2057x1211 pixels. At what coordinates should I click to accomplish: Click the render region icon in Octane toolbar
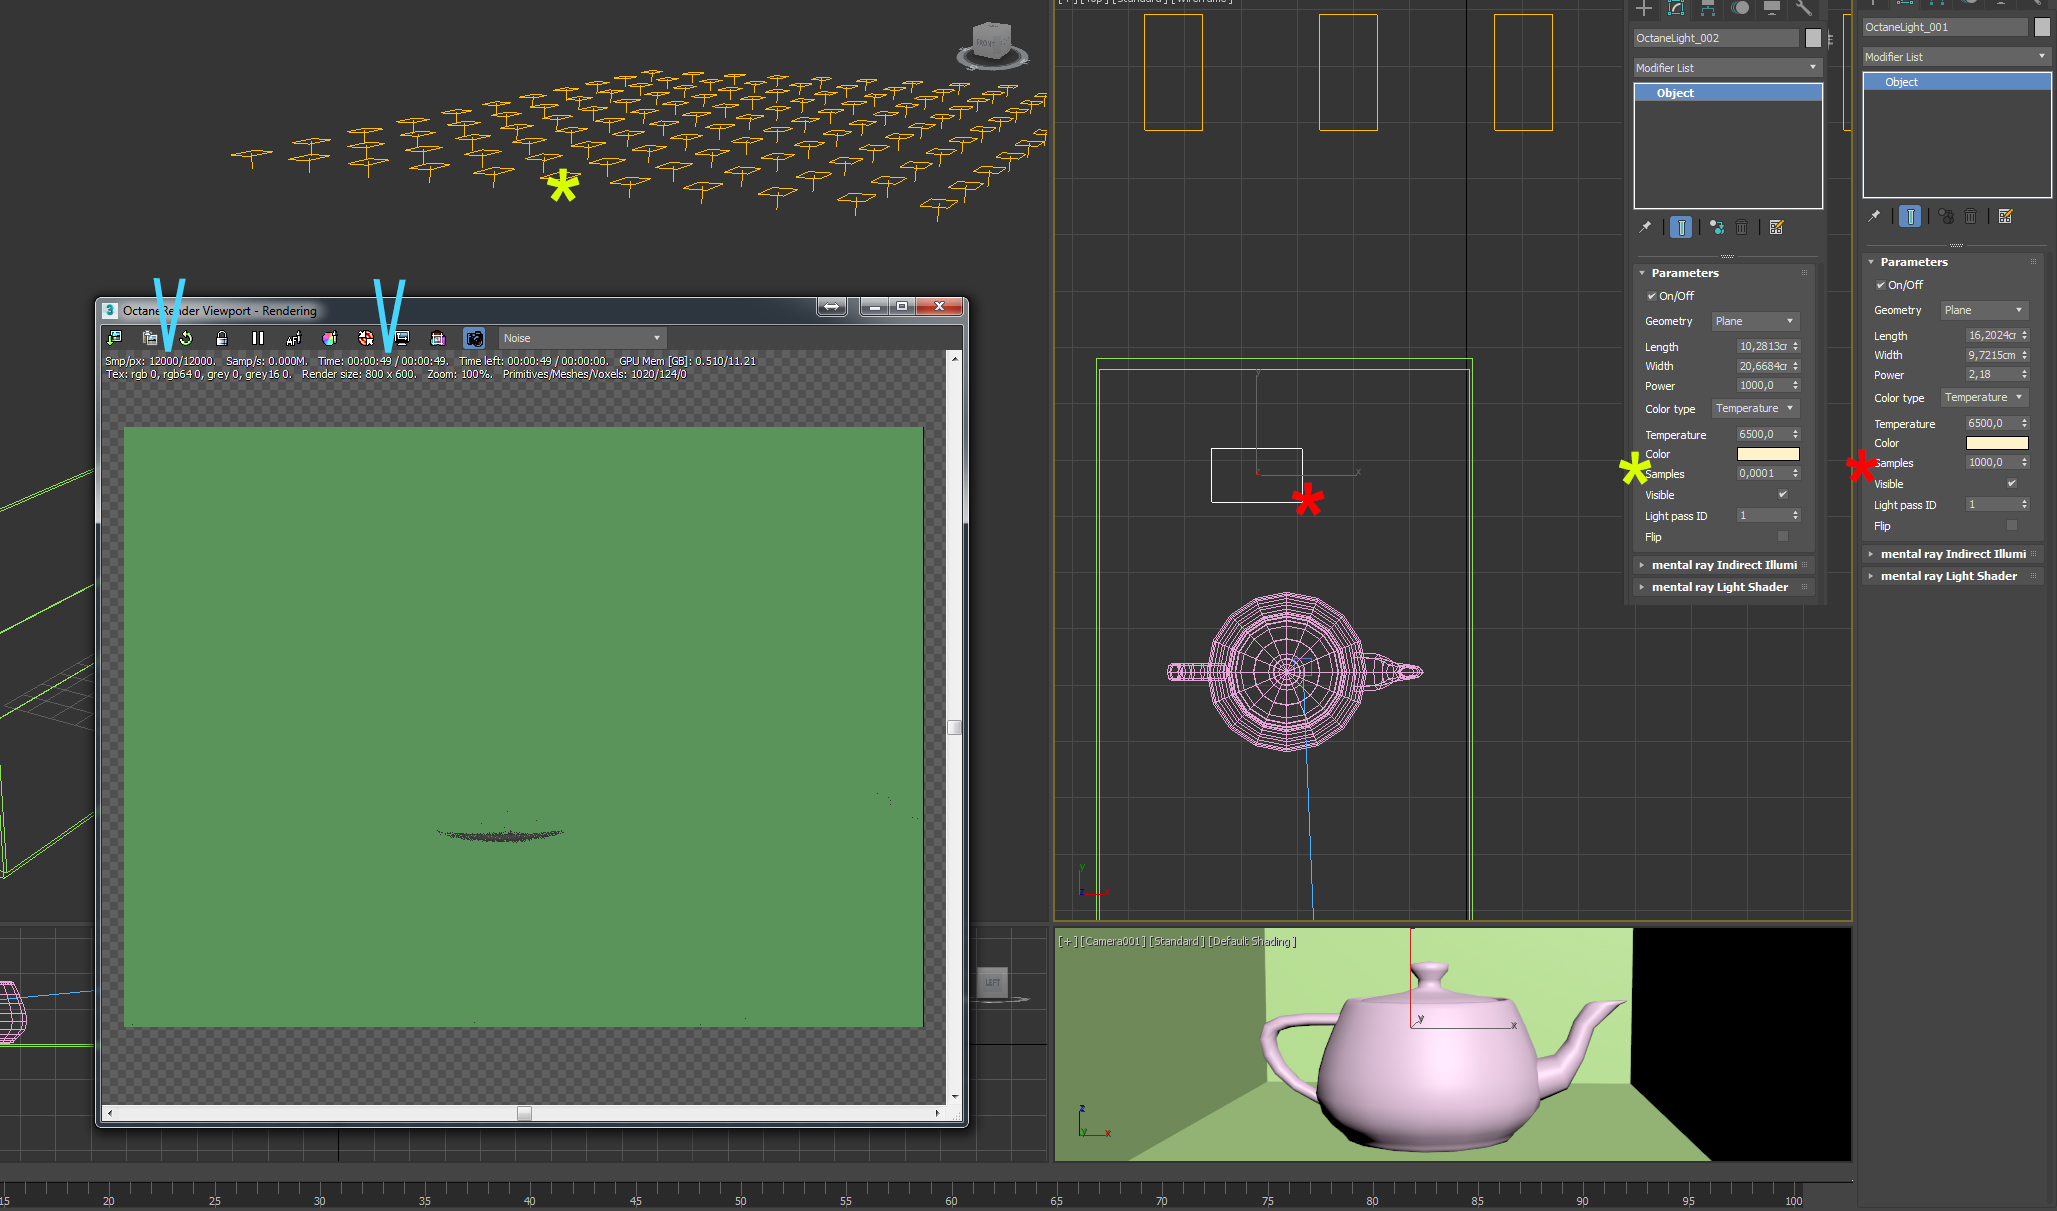point(402,338)
